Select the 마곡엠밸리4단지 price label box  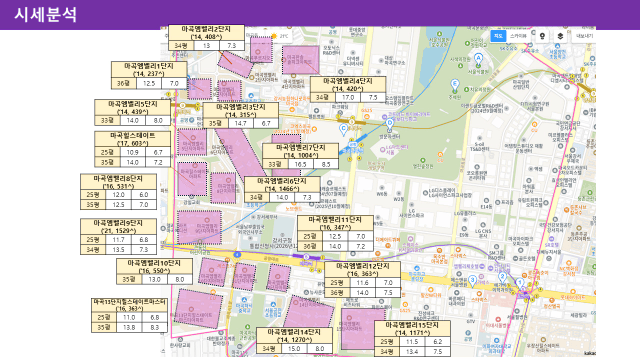point(348,89)
